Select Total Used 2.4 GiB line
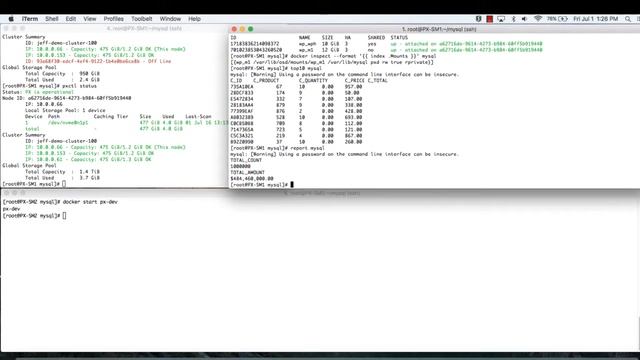640x360 pixels. coord(62,80)
